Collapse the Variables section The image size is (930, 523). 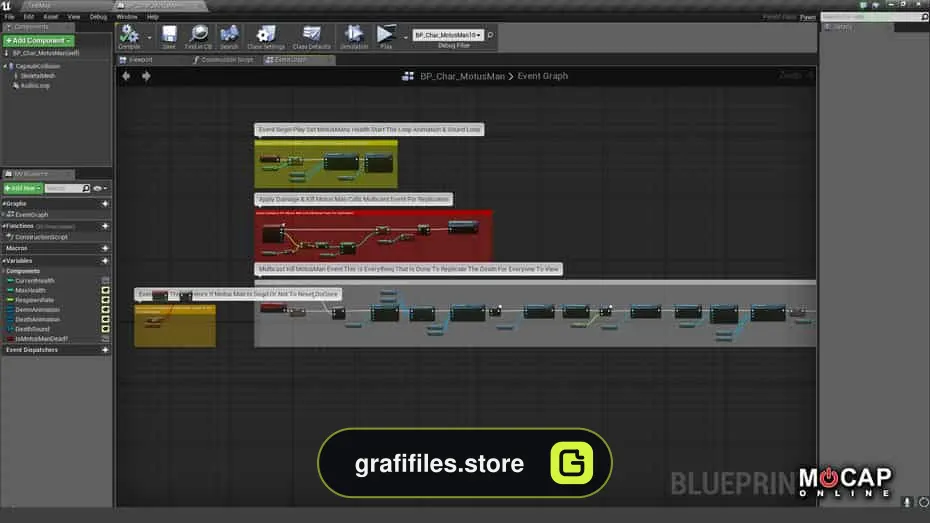pyautogui.click(x=4, y=260)
